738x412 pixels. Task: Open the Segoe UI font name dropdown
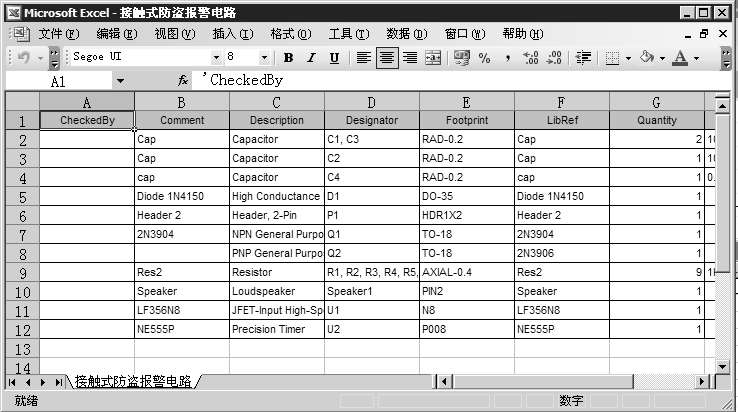coord(216,57)
